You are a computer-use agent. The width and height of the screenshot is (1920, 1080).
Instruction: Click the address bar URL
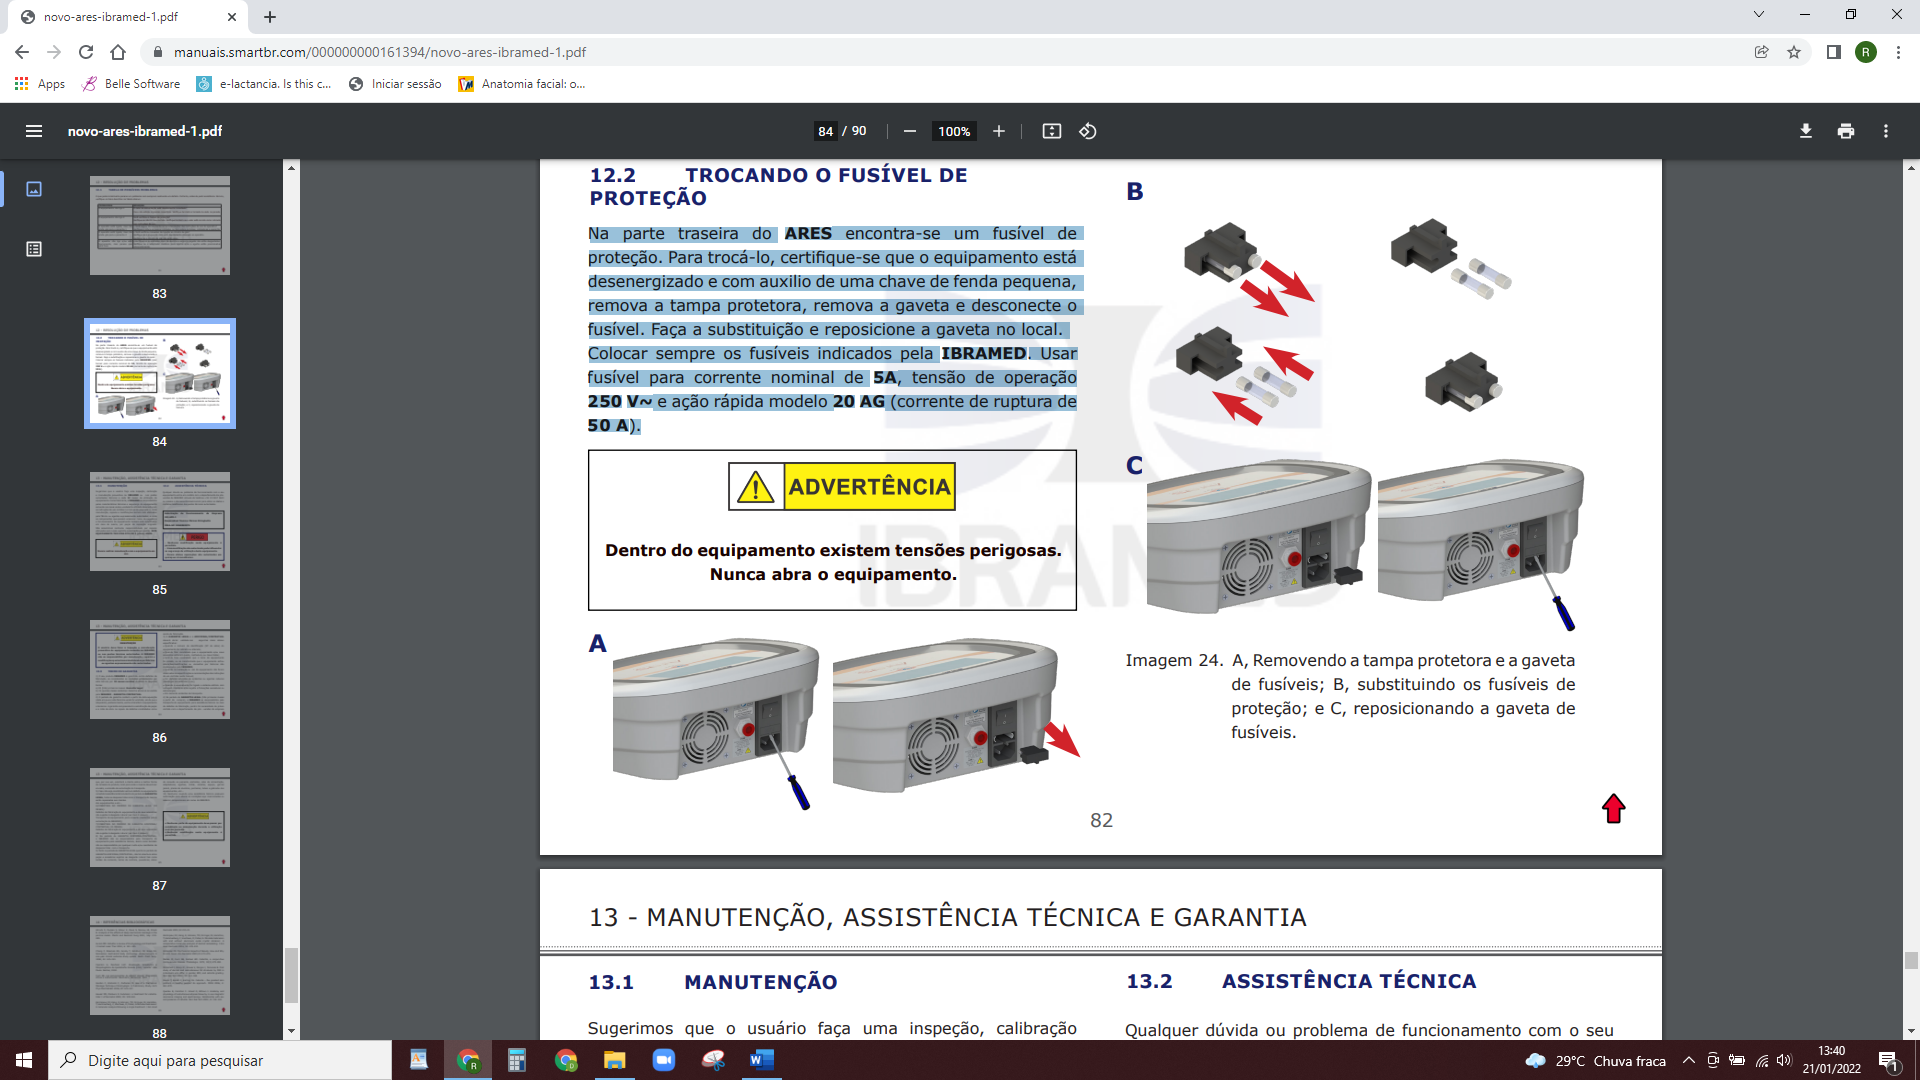pyautogui.click(x=380, y=52)
